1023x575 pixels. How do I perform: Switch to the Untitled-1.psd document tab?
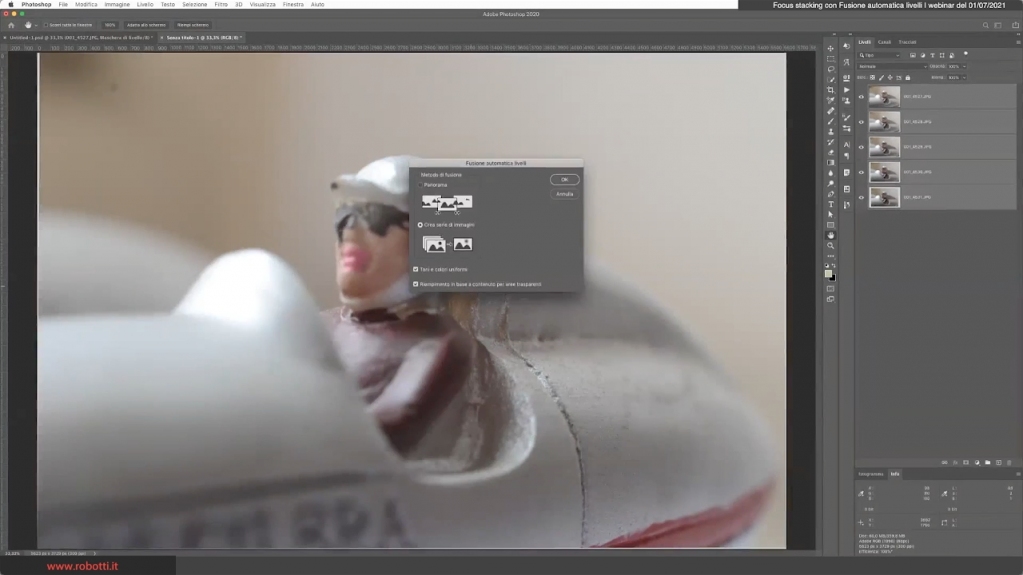(x=81, y=38)
